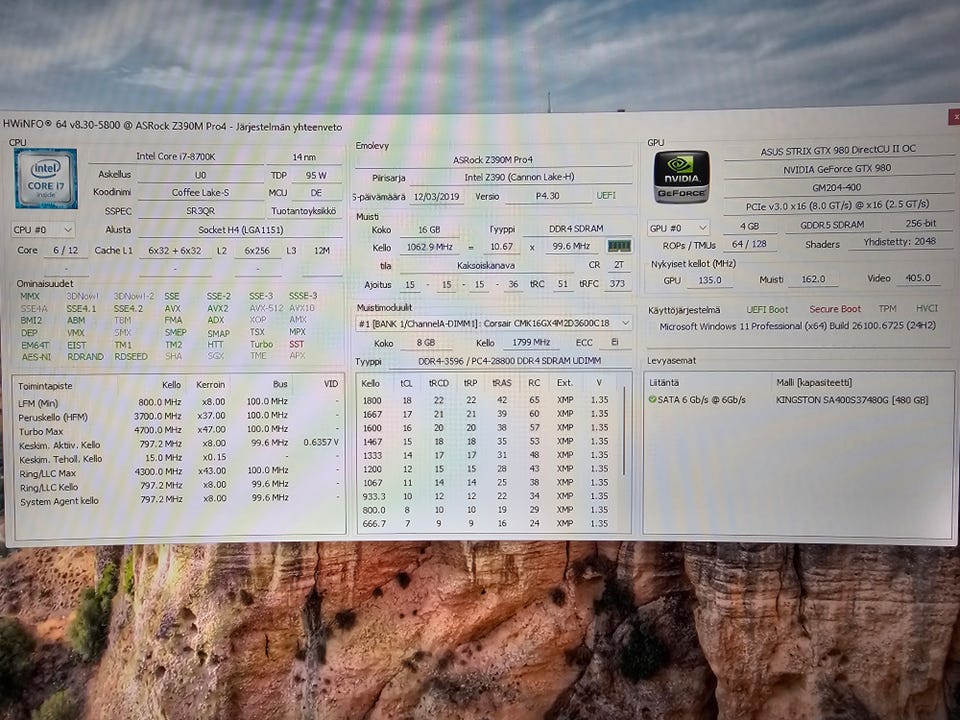
Task: Click the red SST feature flag
Action: tap(296, 344)
